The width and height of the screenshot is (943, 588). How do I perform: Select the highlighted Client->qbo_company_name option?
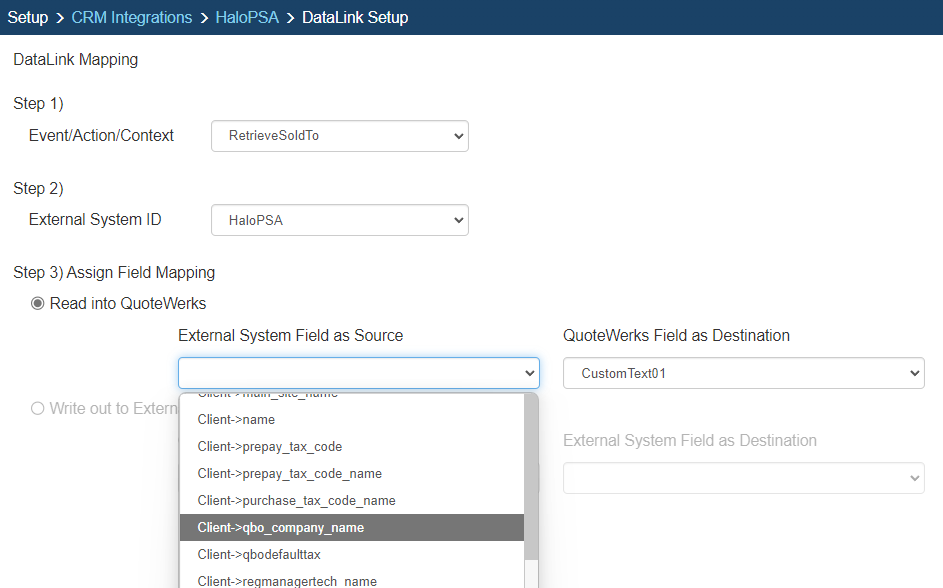(280, 528)
